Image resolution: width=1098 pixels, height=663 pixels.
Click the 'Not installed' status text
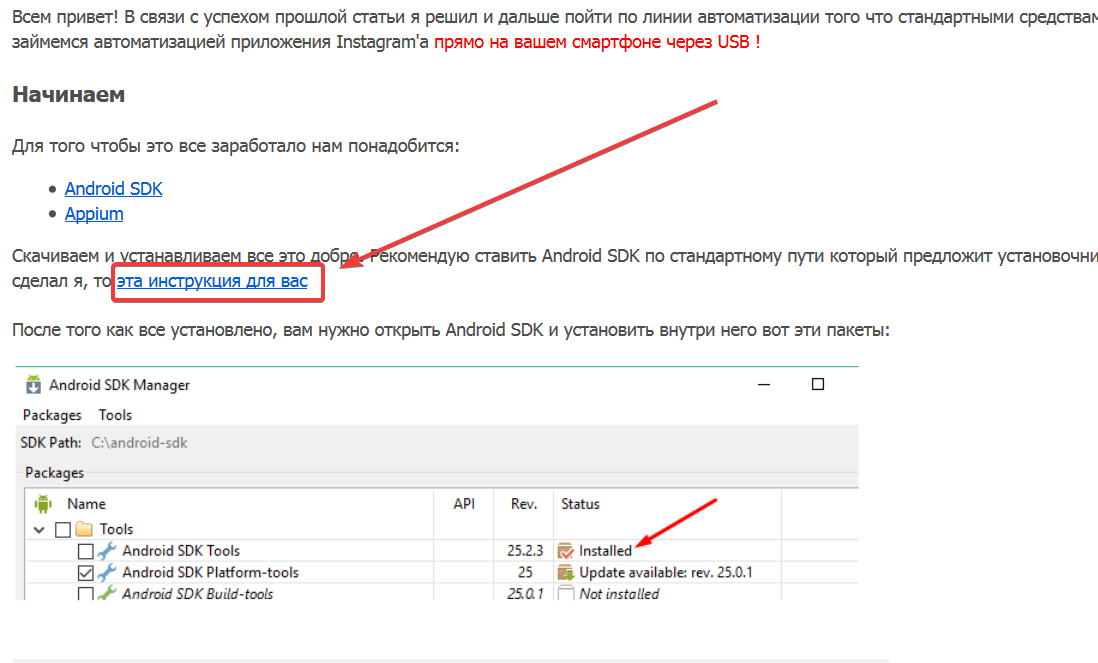pyautogui.click(x=619, y=594)
